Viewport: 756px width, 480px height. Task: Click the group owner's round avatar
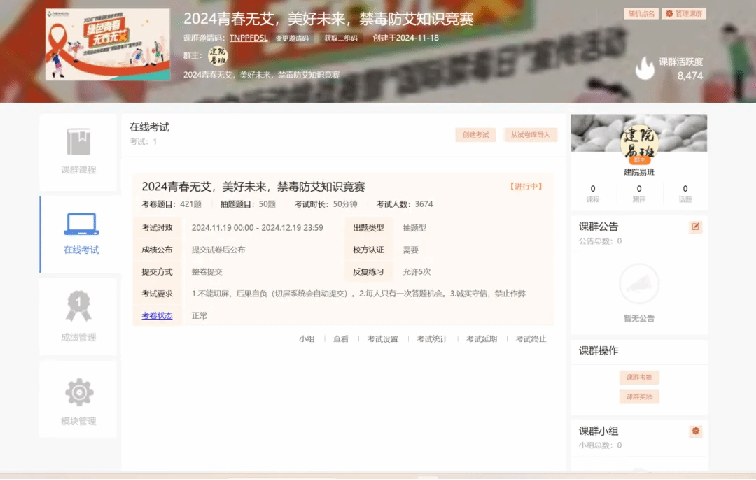pyautogui.click(x=218, y=55)
